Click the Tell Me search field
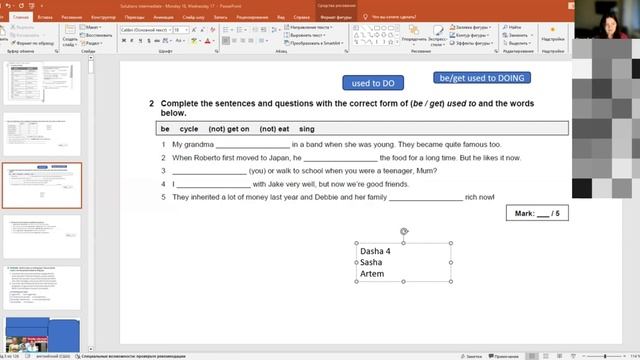This screenshot has height=360, width=640. 390,17
